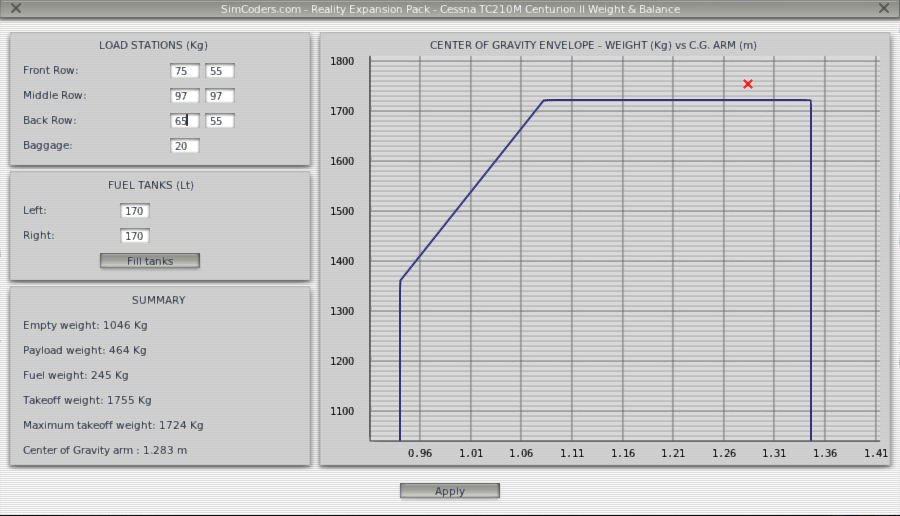Click the 1700 label on the weight axis
This screenshot has width=900, height=516.
[342, 111]
